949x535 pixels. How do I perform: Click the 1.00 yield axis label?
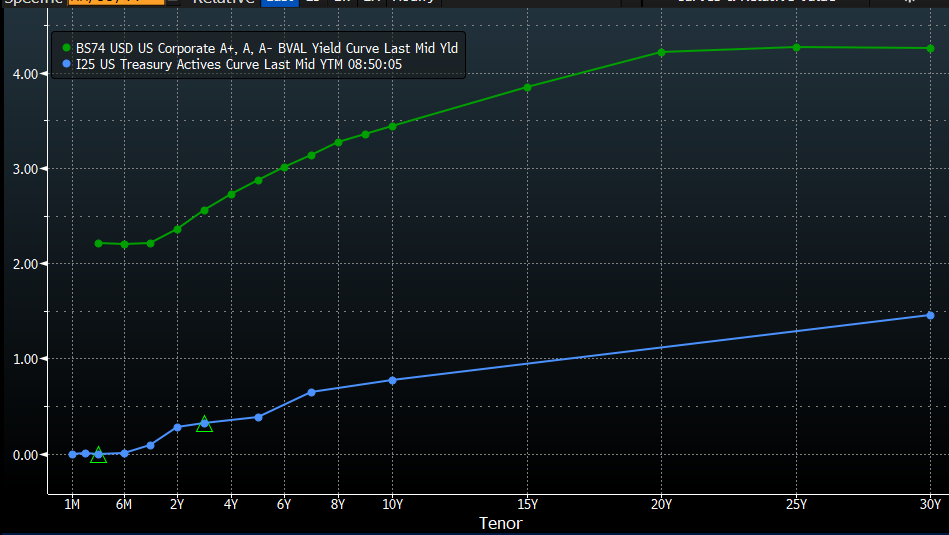coord(25,359)
